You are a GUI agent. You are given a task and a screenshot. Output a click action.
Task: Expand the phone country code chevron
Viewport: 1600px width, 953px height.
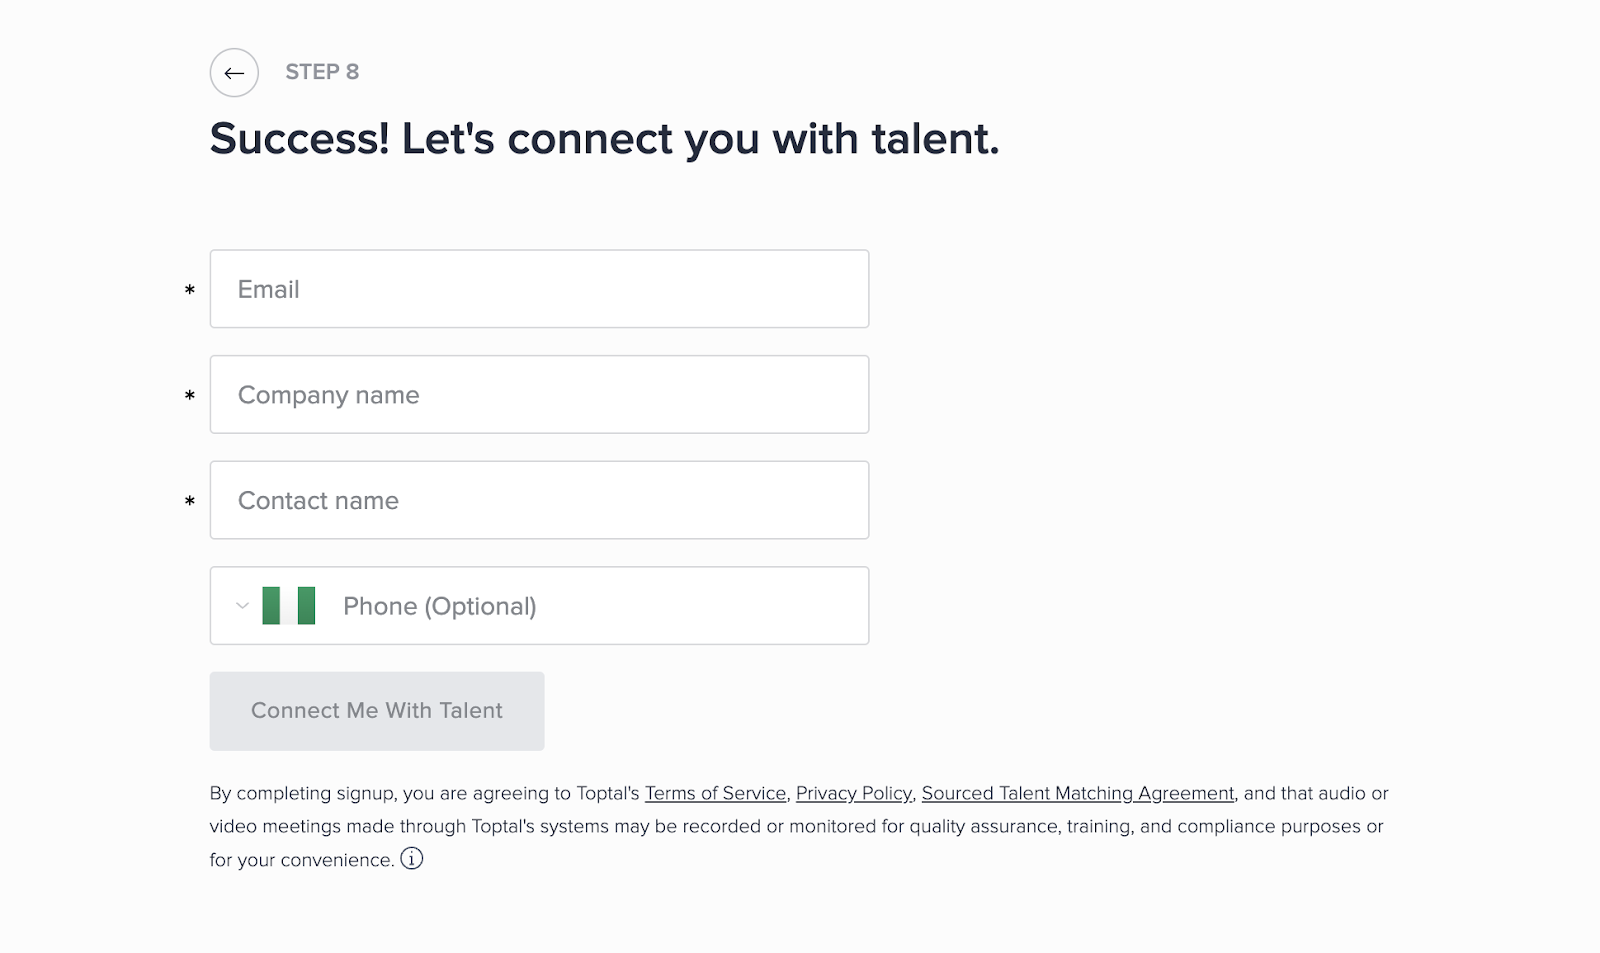click(242, 606)
